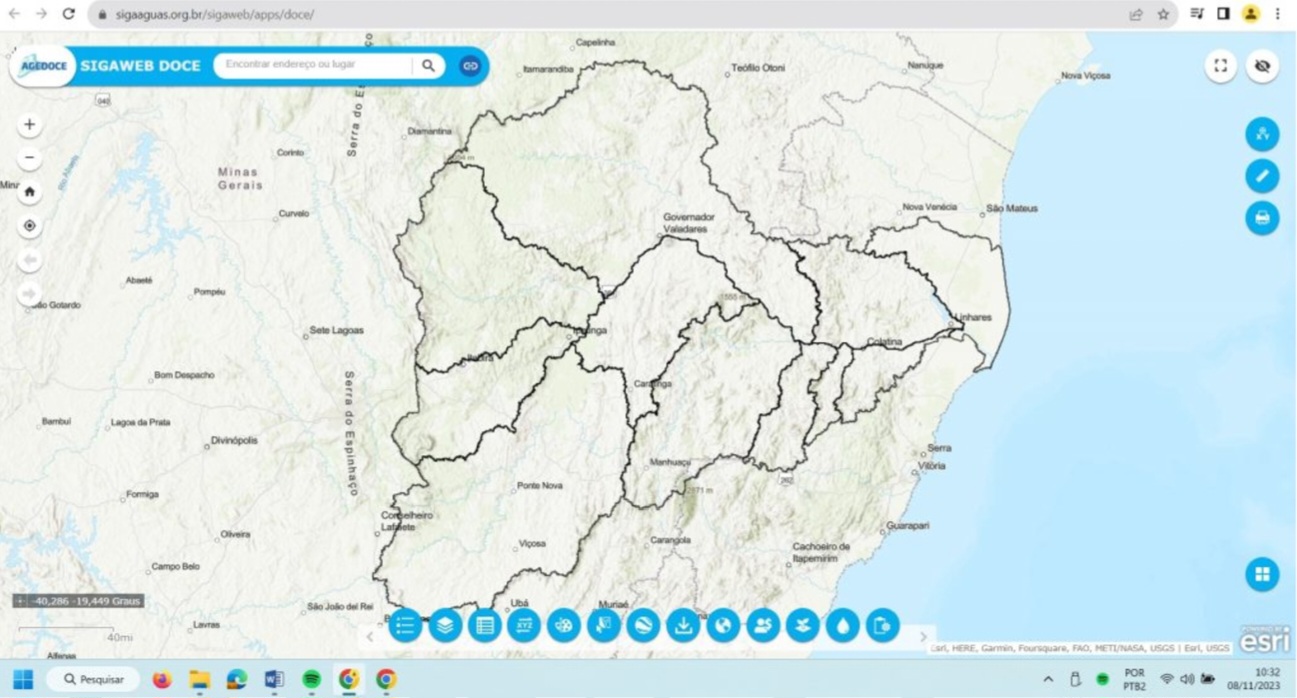Viewport: 1297px width, 698px height.
Task: Open the basemap gallery grid button
Action: (1262, 574)
